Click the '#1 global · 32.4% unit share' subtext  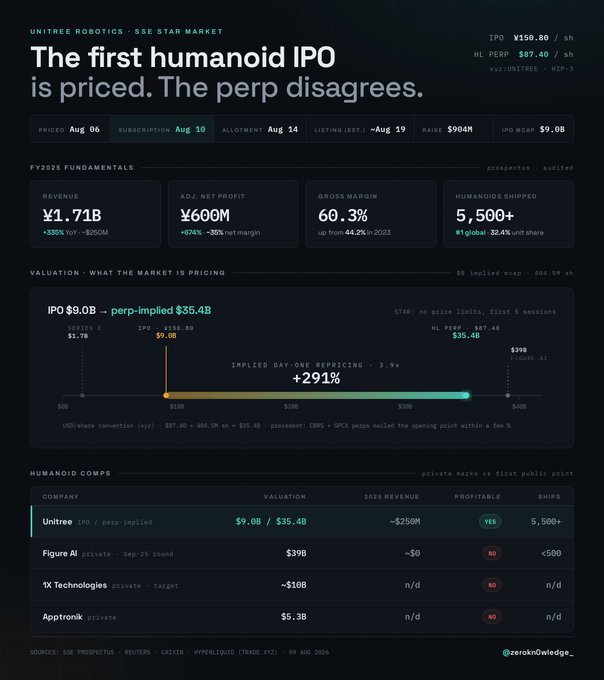pos(500,232)
